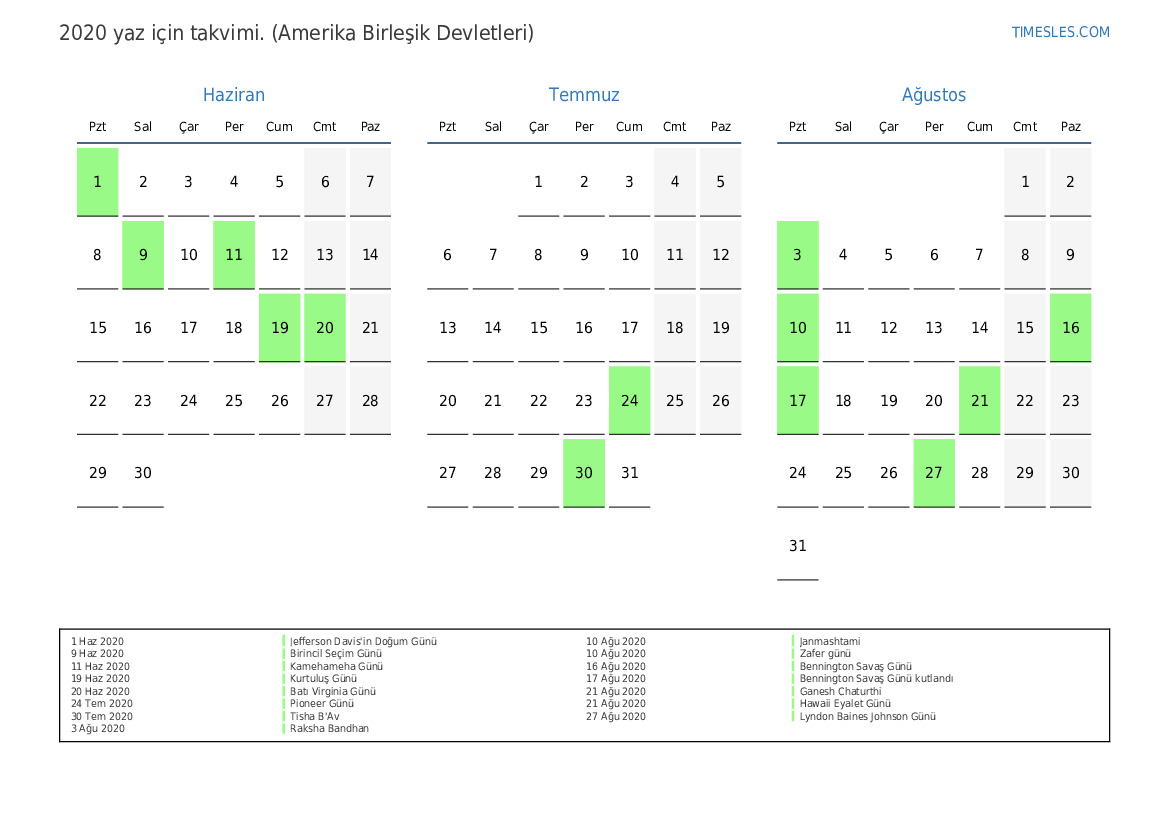The height and width of the screenshot is (827, 1169).
Task: Click Lyndon Baines Johnson Günü entry
Action: point(867,716)
